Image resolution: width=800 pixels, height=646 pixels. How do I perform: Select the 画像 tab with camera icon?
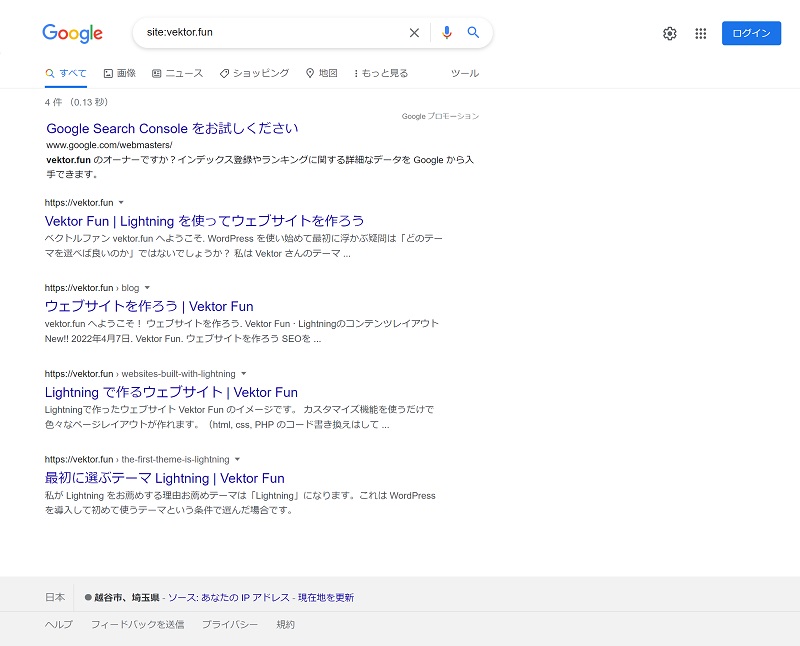click(120, 73)
